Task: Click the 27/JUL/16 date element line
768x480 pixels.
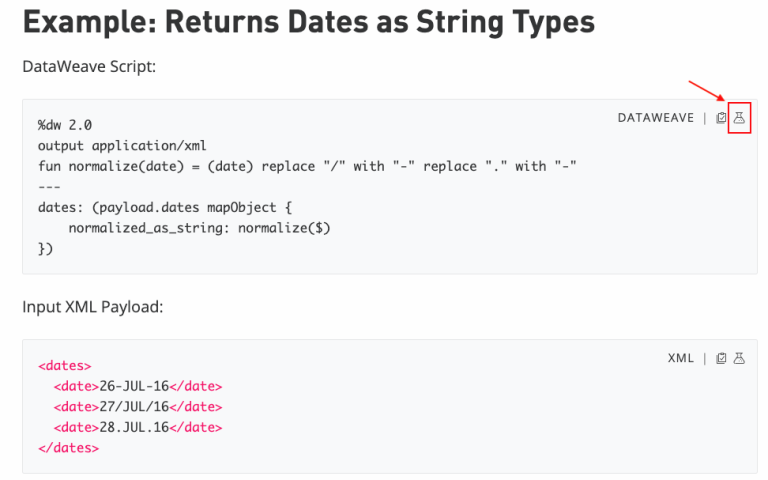Action: [138, 407]
